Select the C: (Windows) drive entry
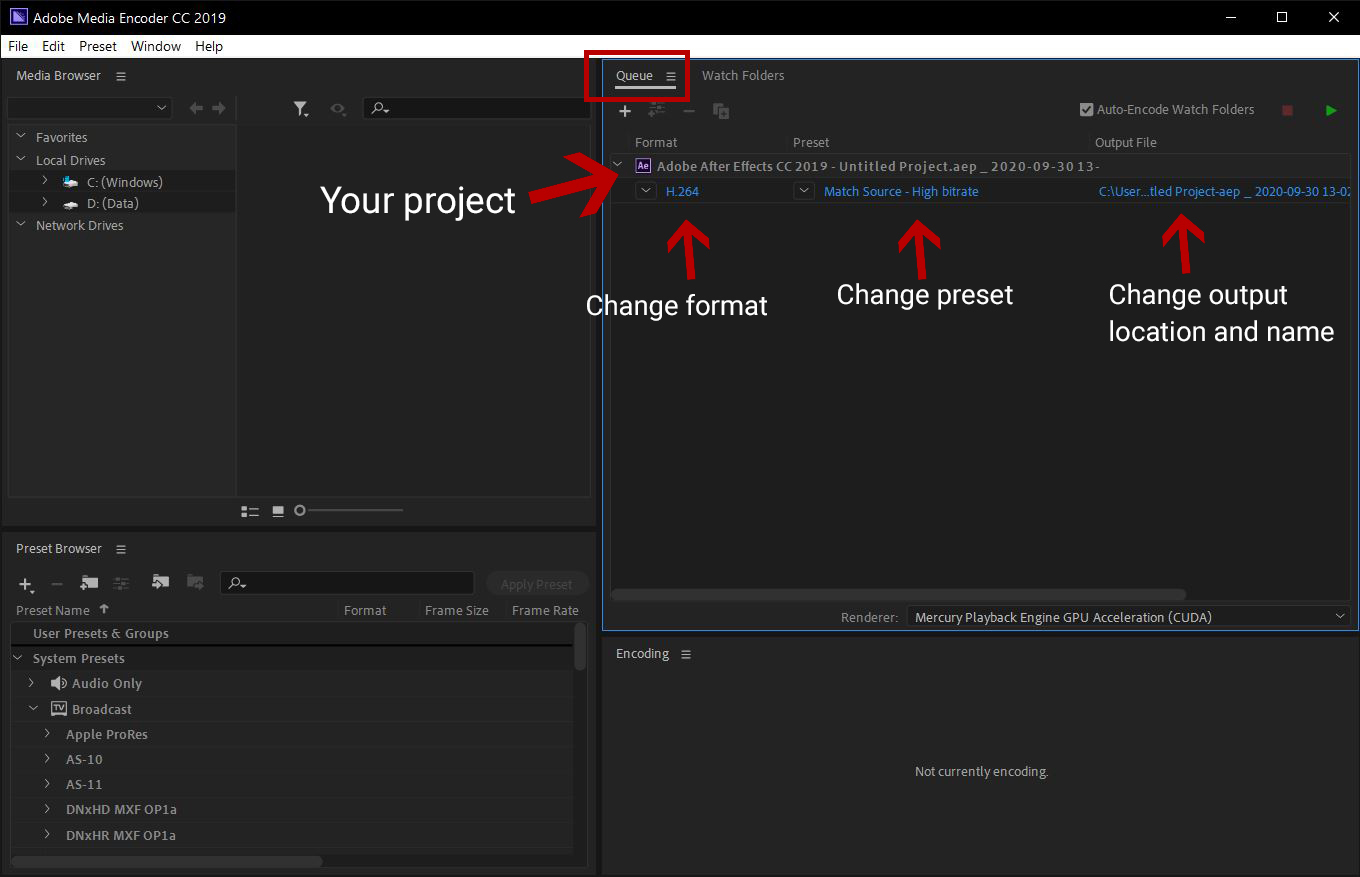 [124, 182]
